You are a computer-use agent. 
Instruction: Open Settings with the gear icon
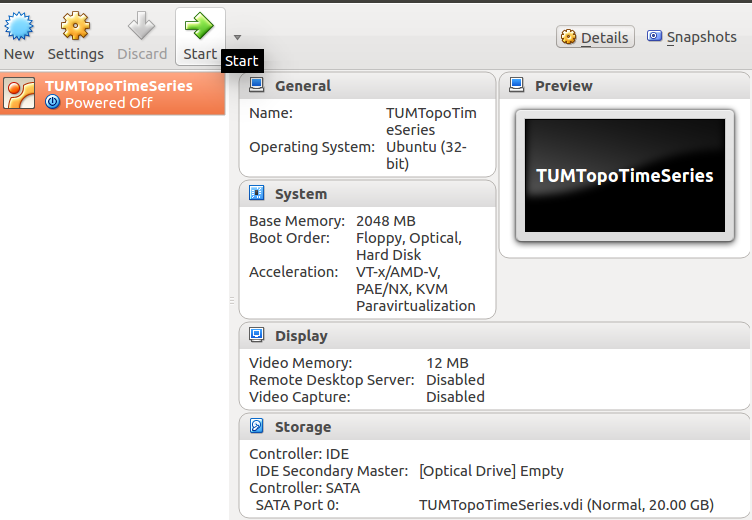(x=75, y=25)
